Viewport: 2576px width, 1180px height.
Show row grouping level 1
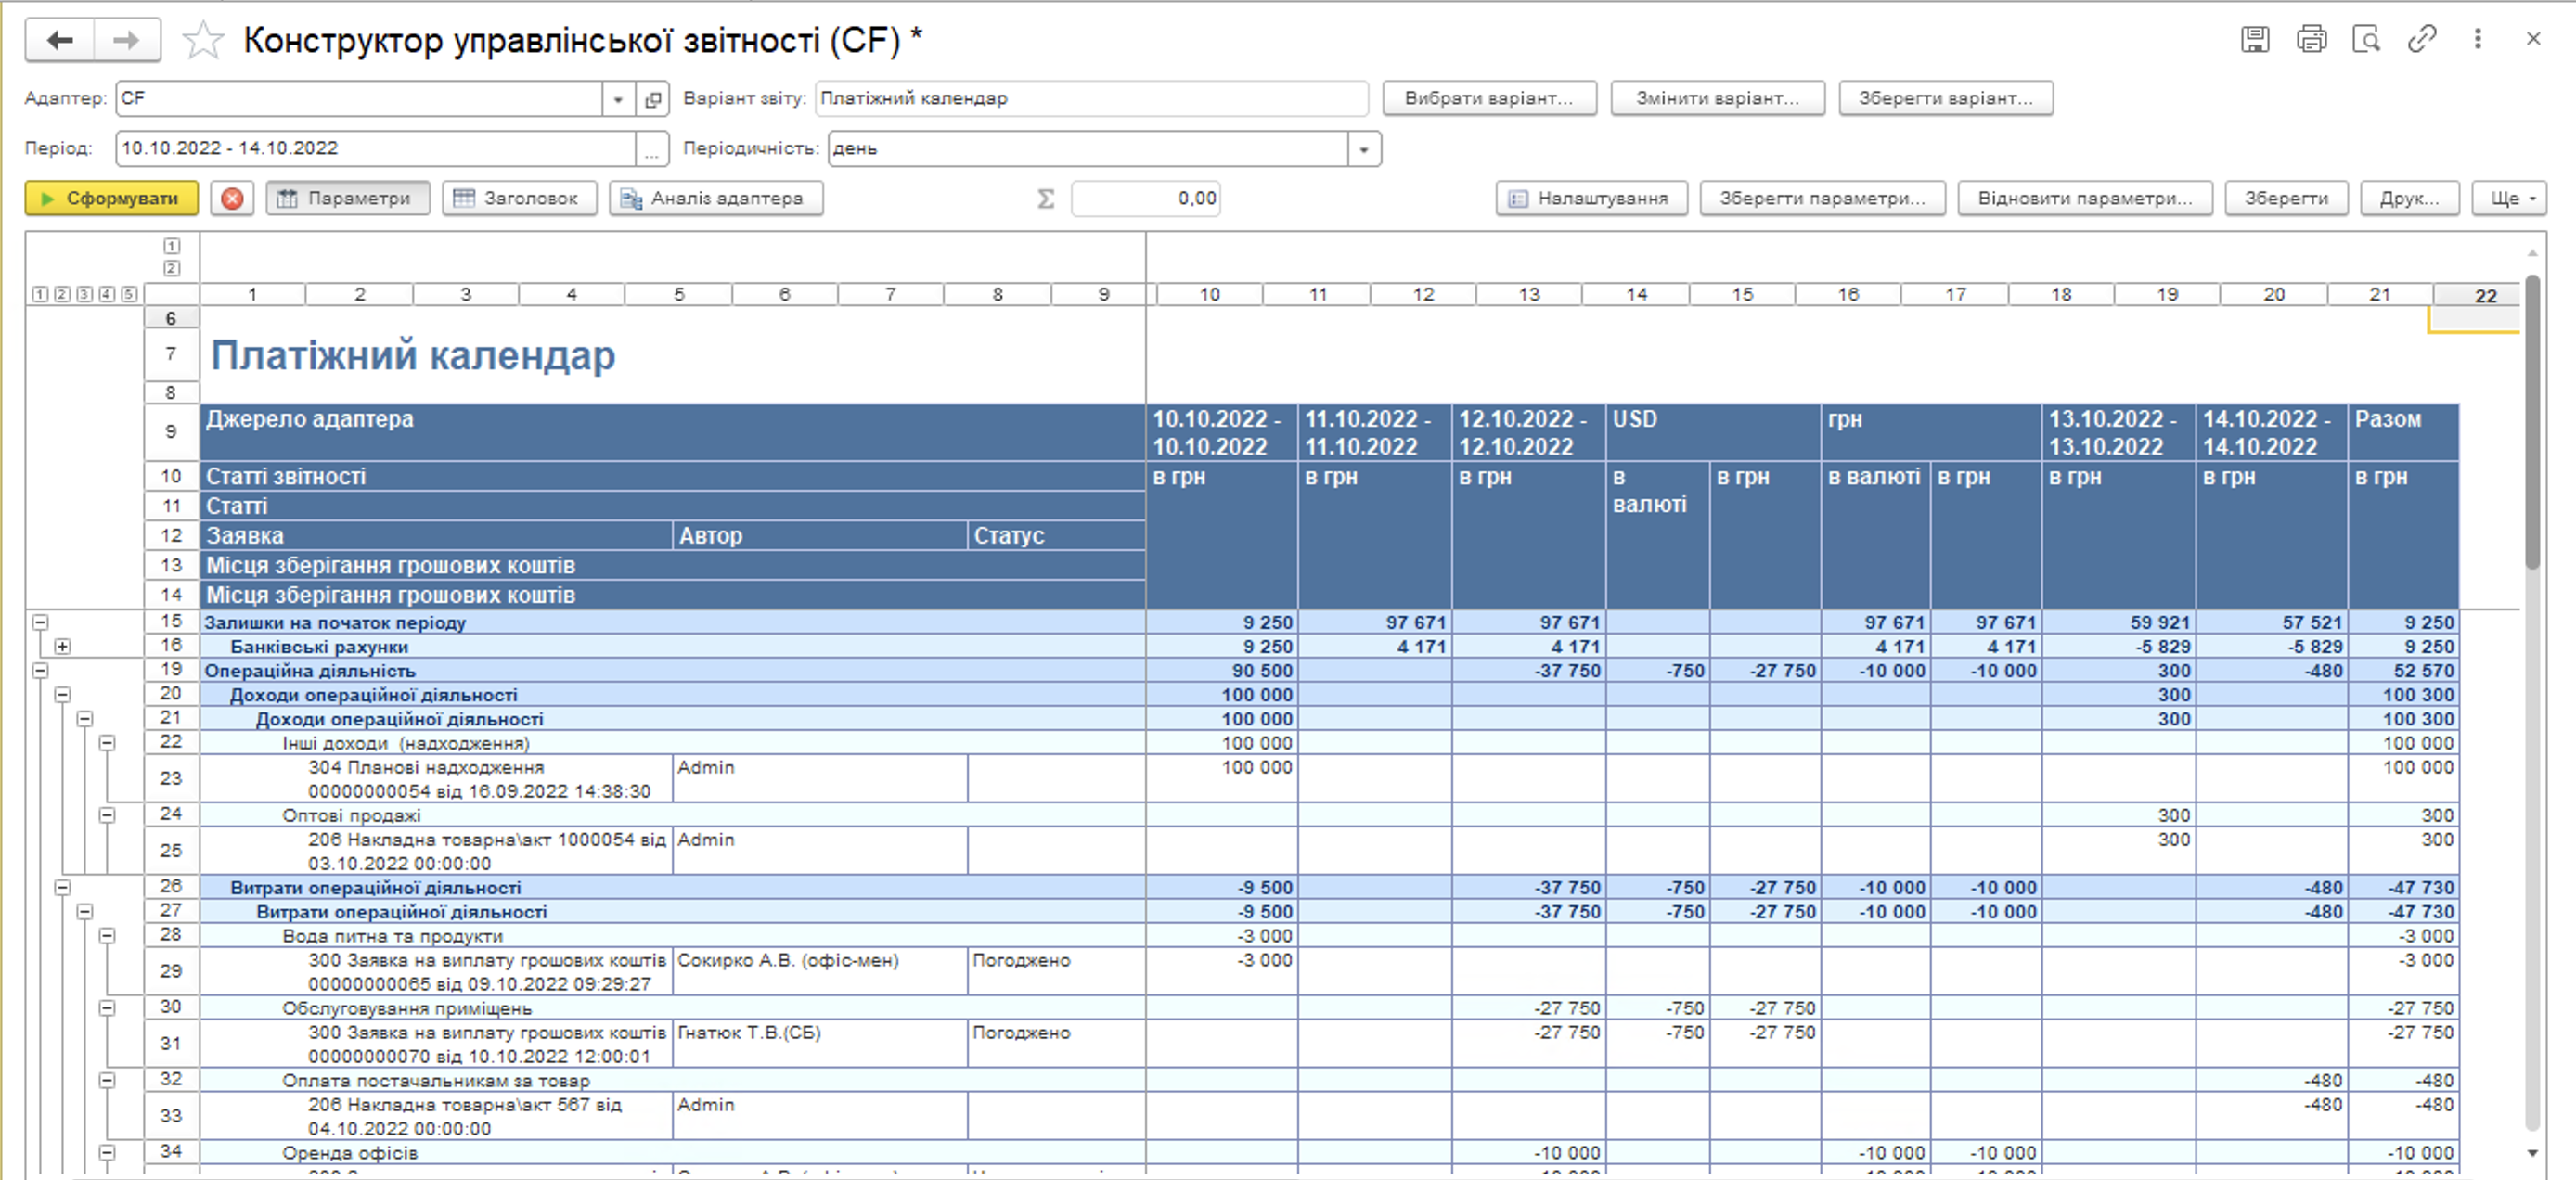tap(40, 294)
